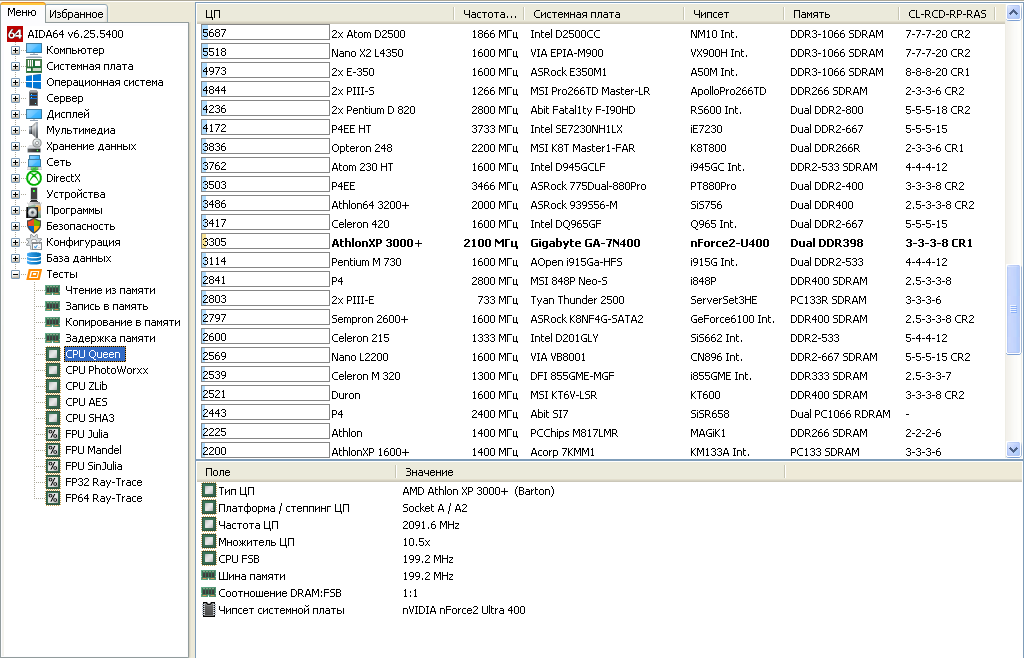Click the memory chip icon beside Чтение из памяти

(x=53, y=290)
